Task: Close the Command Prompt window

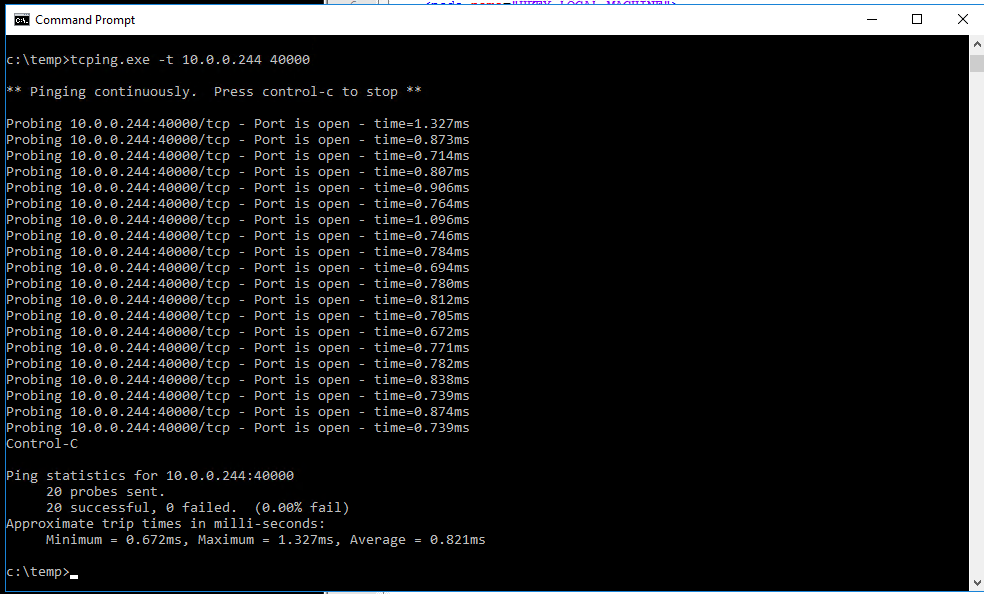Action: [x=962, y=19]
